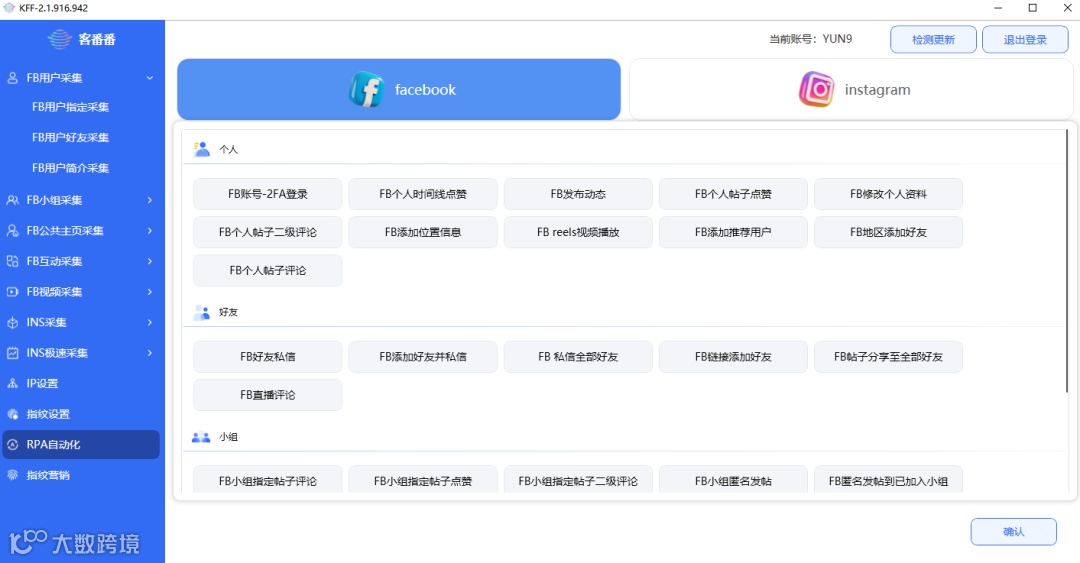Click the 指纹营销 fingerprint icon
1080x563 pixels.
12,475
